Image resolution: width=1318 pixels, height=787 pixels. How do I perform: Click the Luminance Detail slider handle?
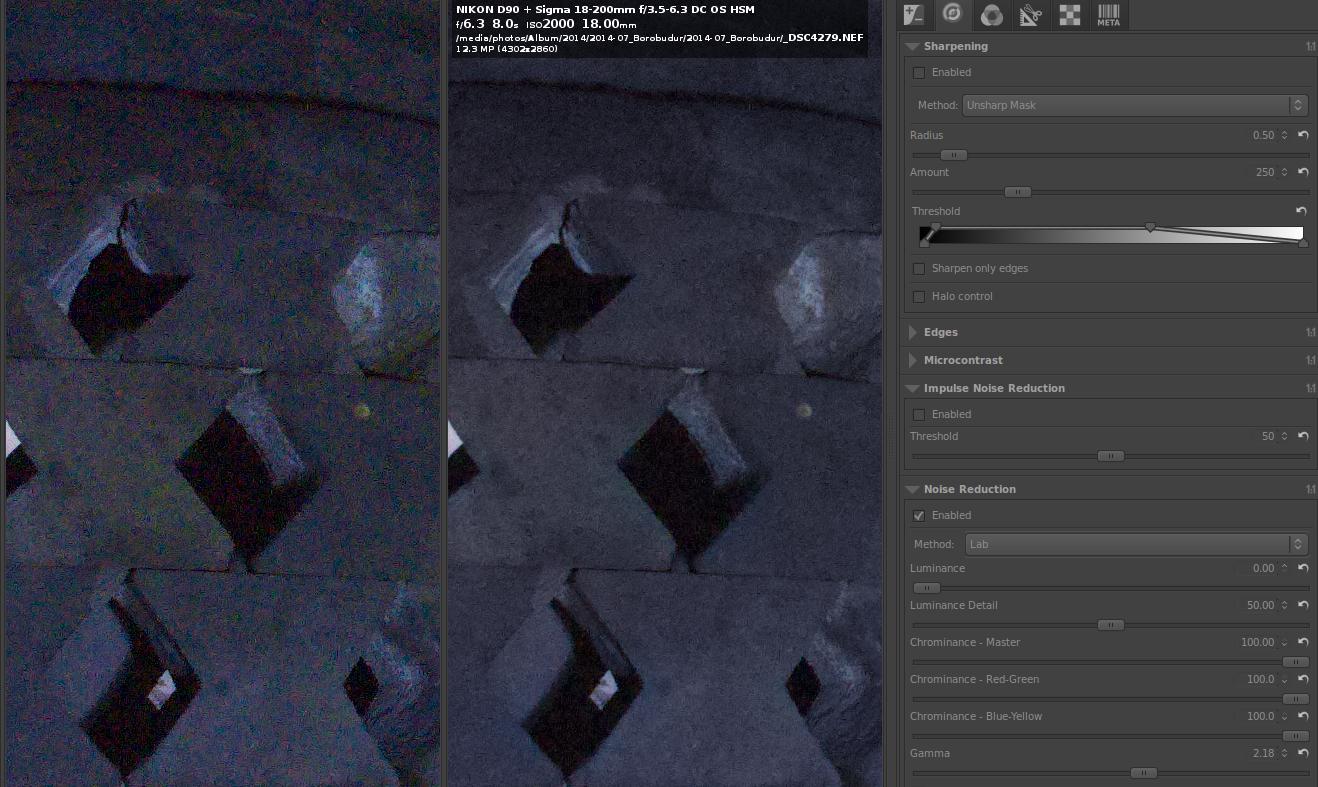[x=1111, y=625]
